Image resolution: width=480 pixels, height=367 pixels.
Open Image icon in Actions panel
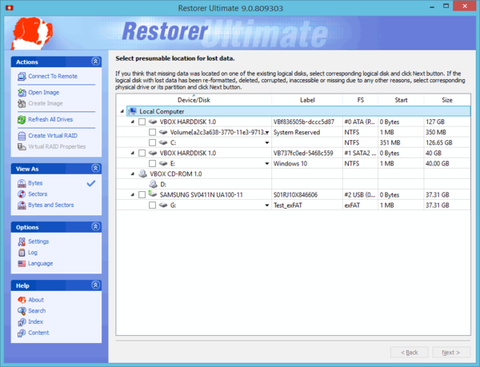(22, 92)
